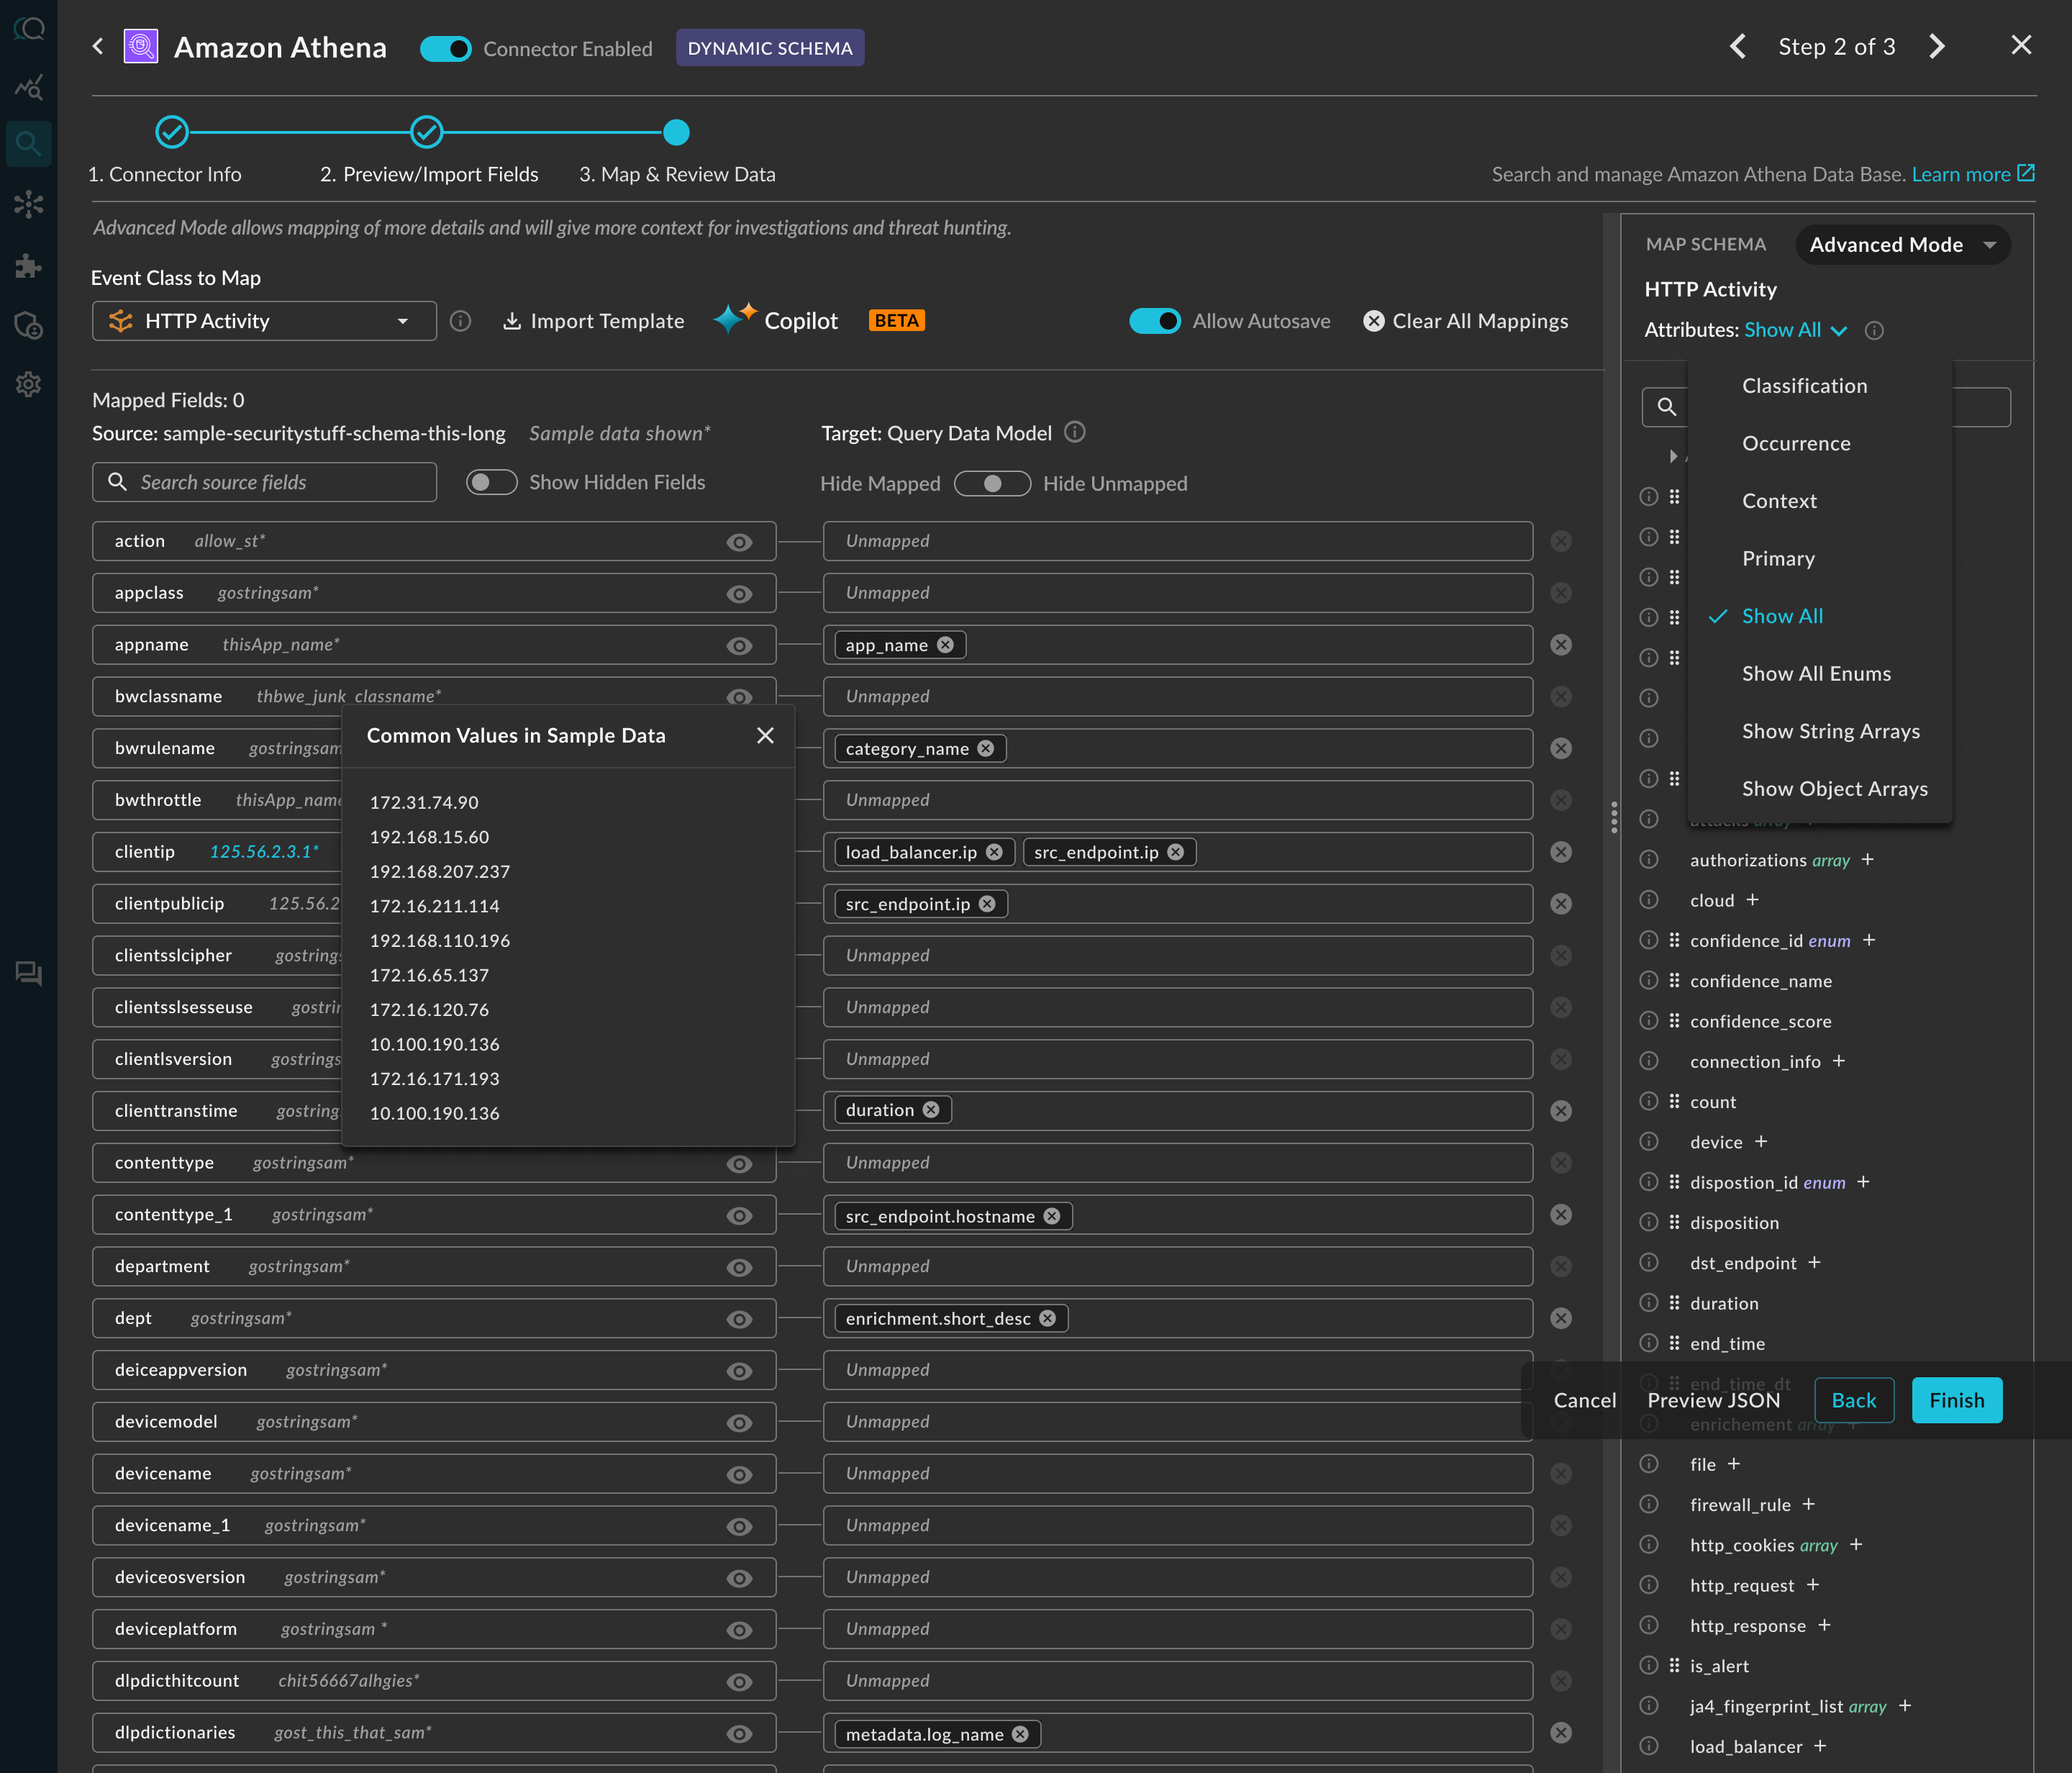Viewport: 2072px width, 1773px height.
Task: Click the schema panel search magnifier
Action: (1666, 407)
